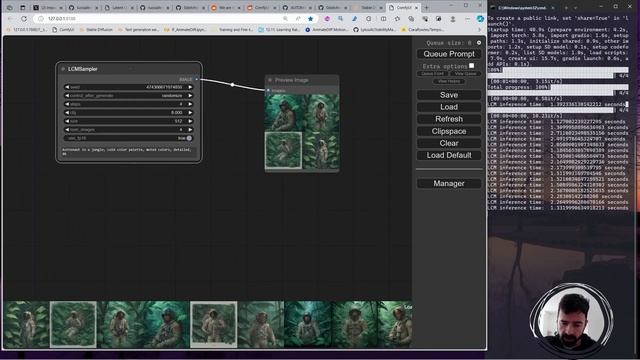Open the browser profile icon
This screenshot has height=360, width=640.
pyautogui.click(x=453, y=19)
